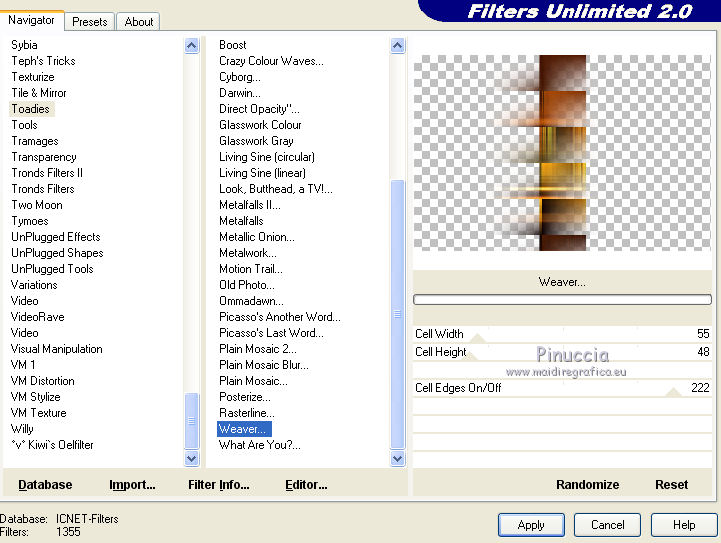Choose Living Sine (circular) filter
Viewport: 721px width, 543px height.
click(267, 157)
